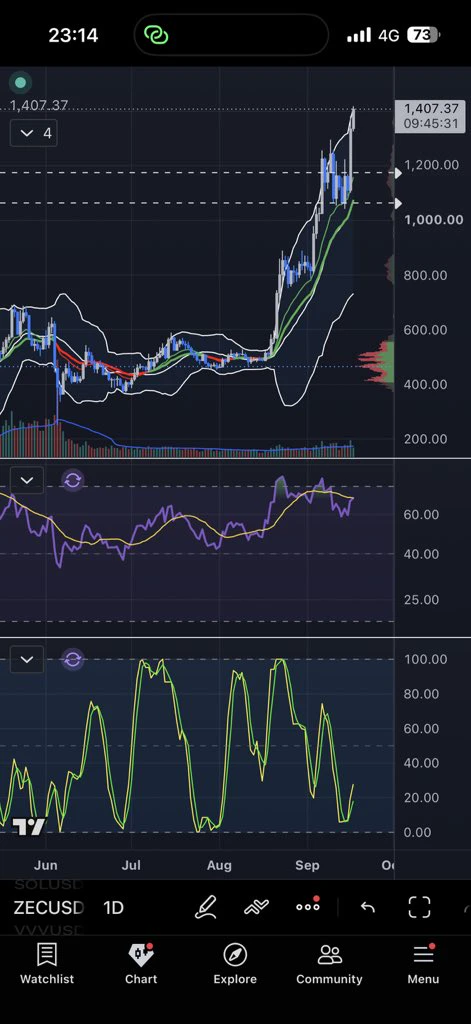471x1024 pixels.
Task: Tap the 200.00 price axis label
Action: [425, 439]
